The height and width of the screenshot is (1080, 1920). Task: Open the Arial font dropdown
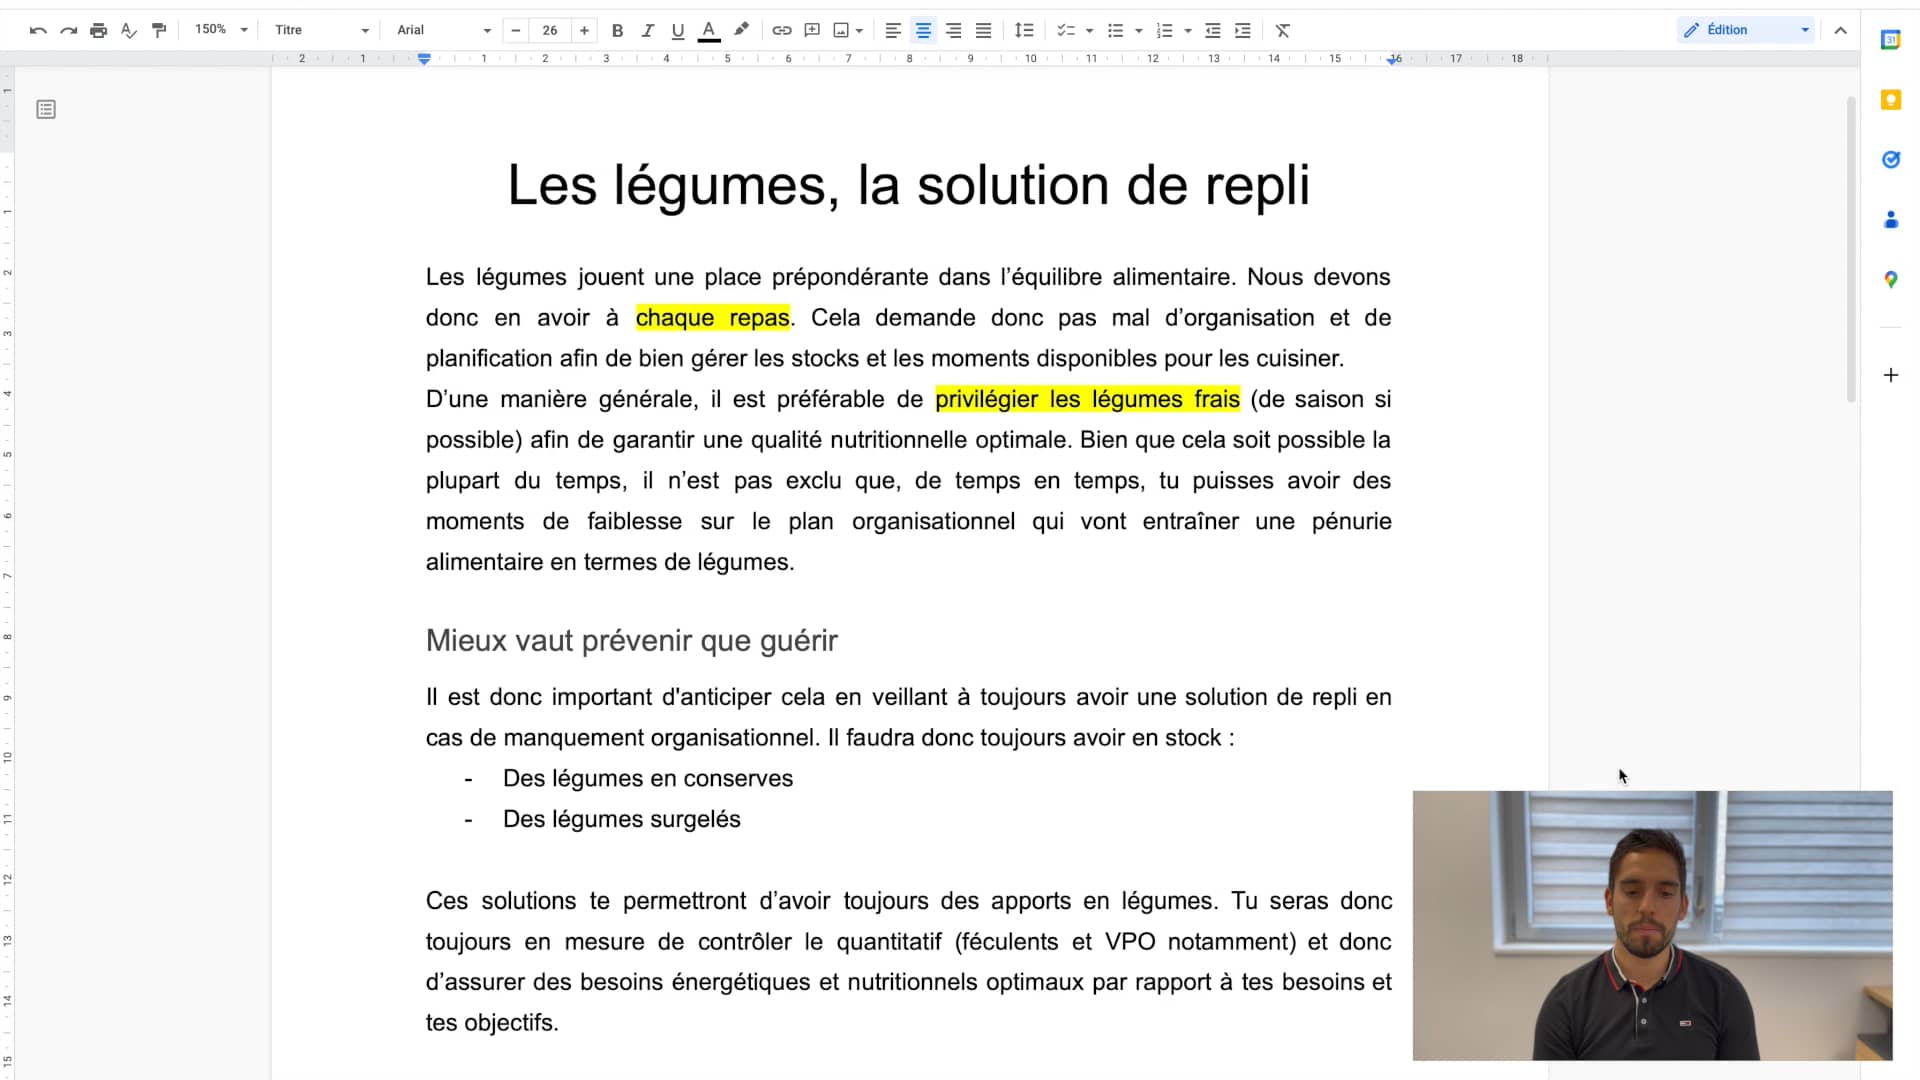pos(443,30)
